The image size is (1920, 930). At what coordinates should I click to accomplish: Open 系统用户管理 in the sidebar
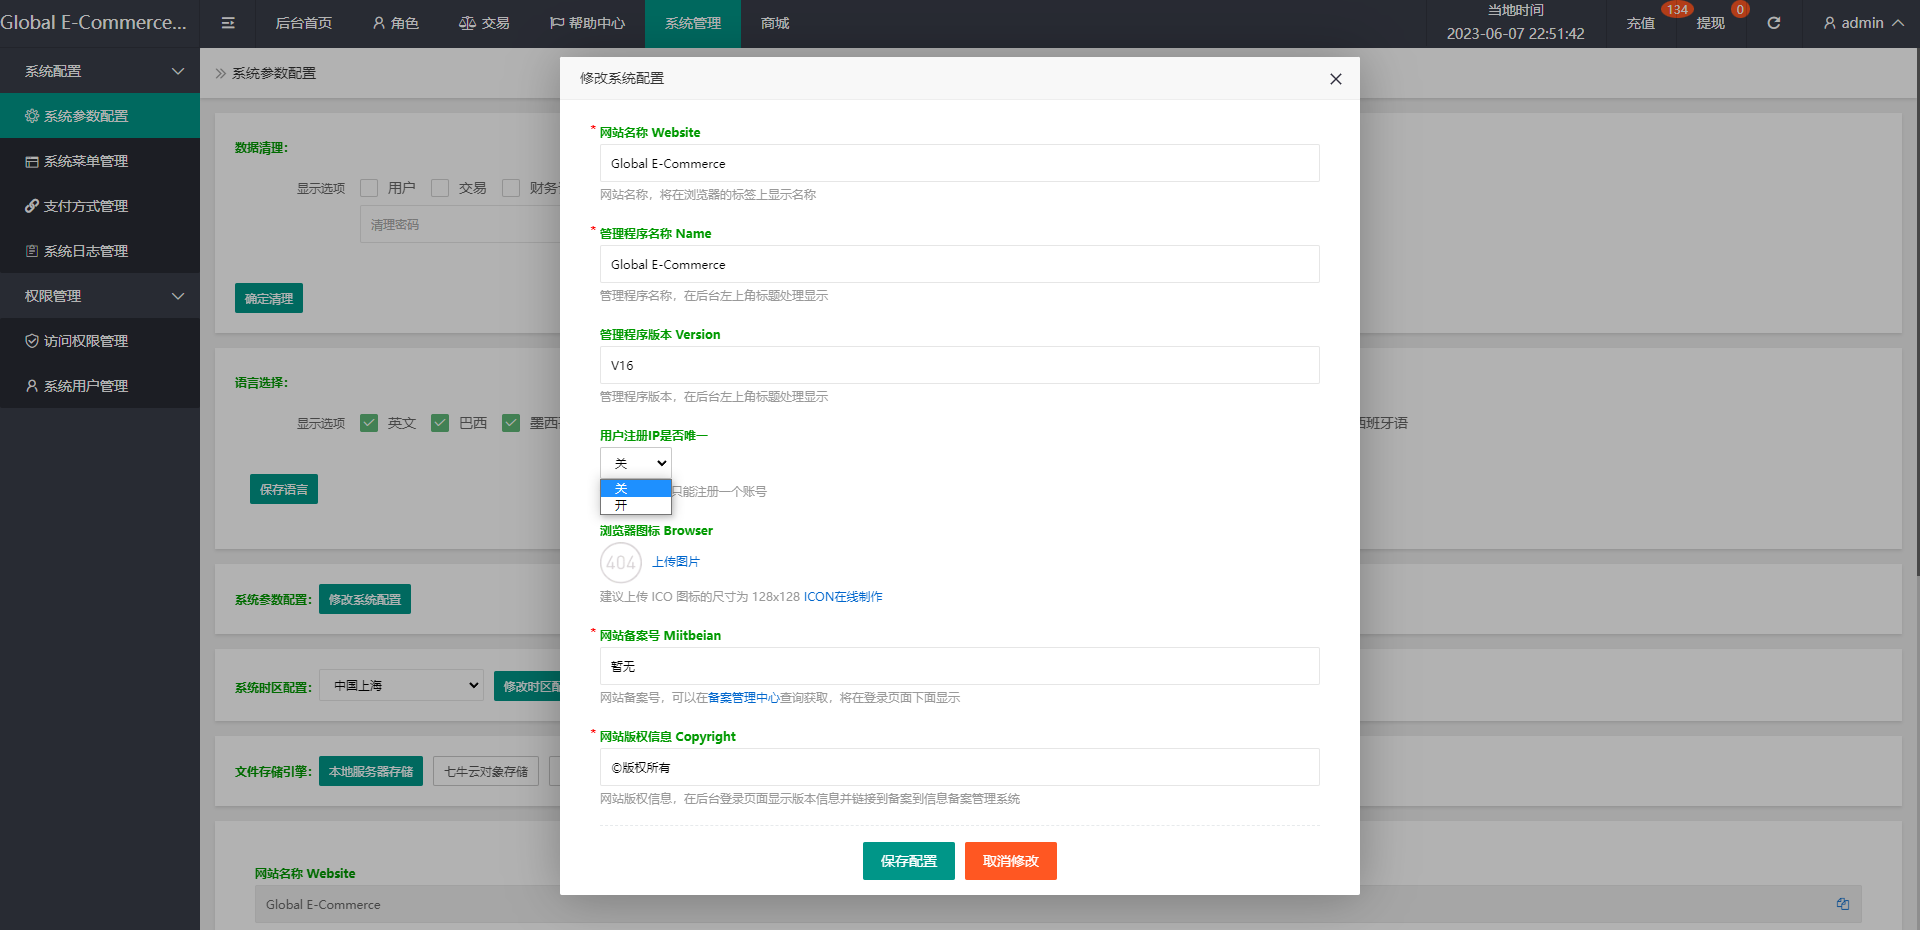pos(100,386)
